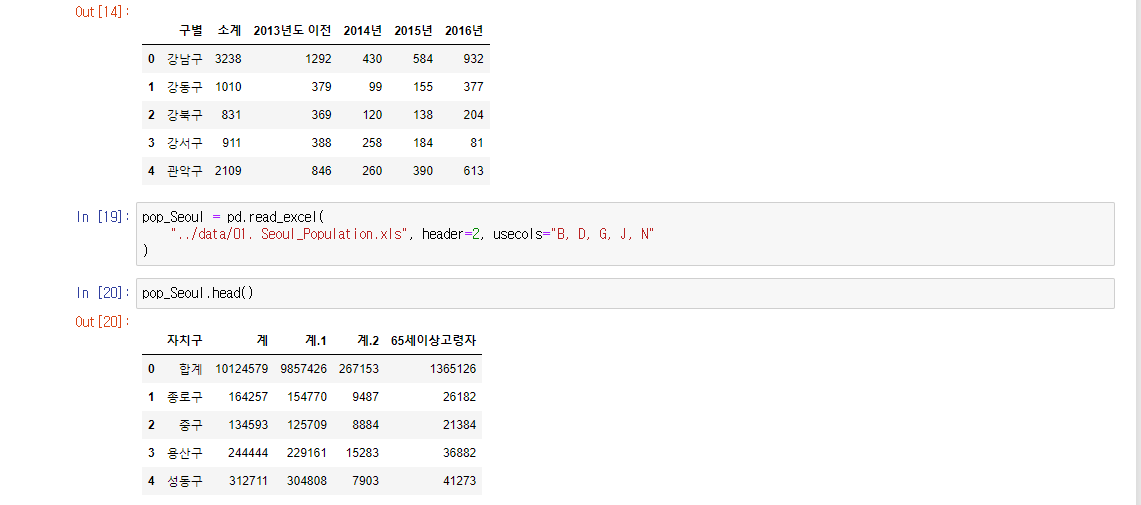1141x505 pixels.
Task: Click the 1010 subtotal for 강동구
Action: click(228, 87)
